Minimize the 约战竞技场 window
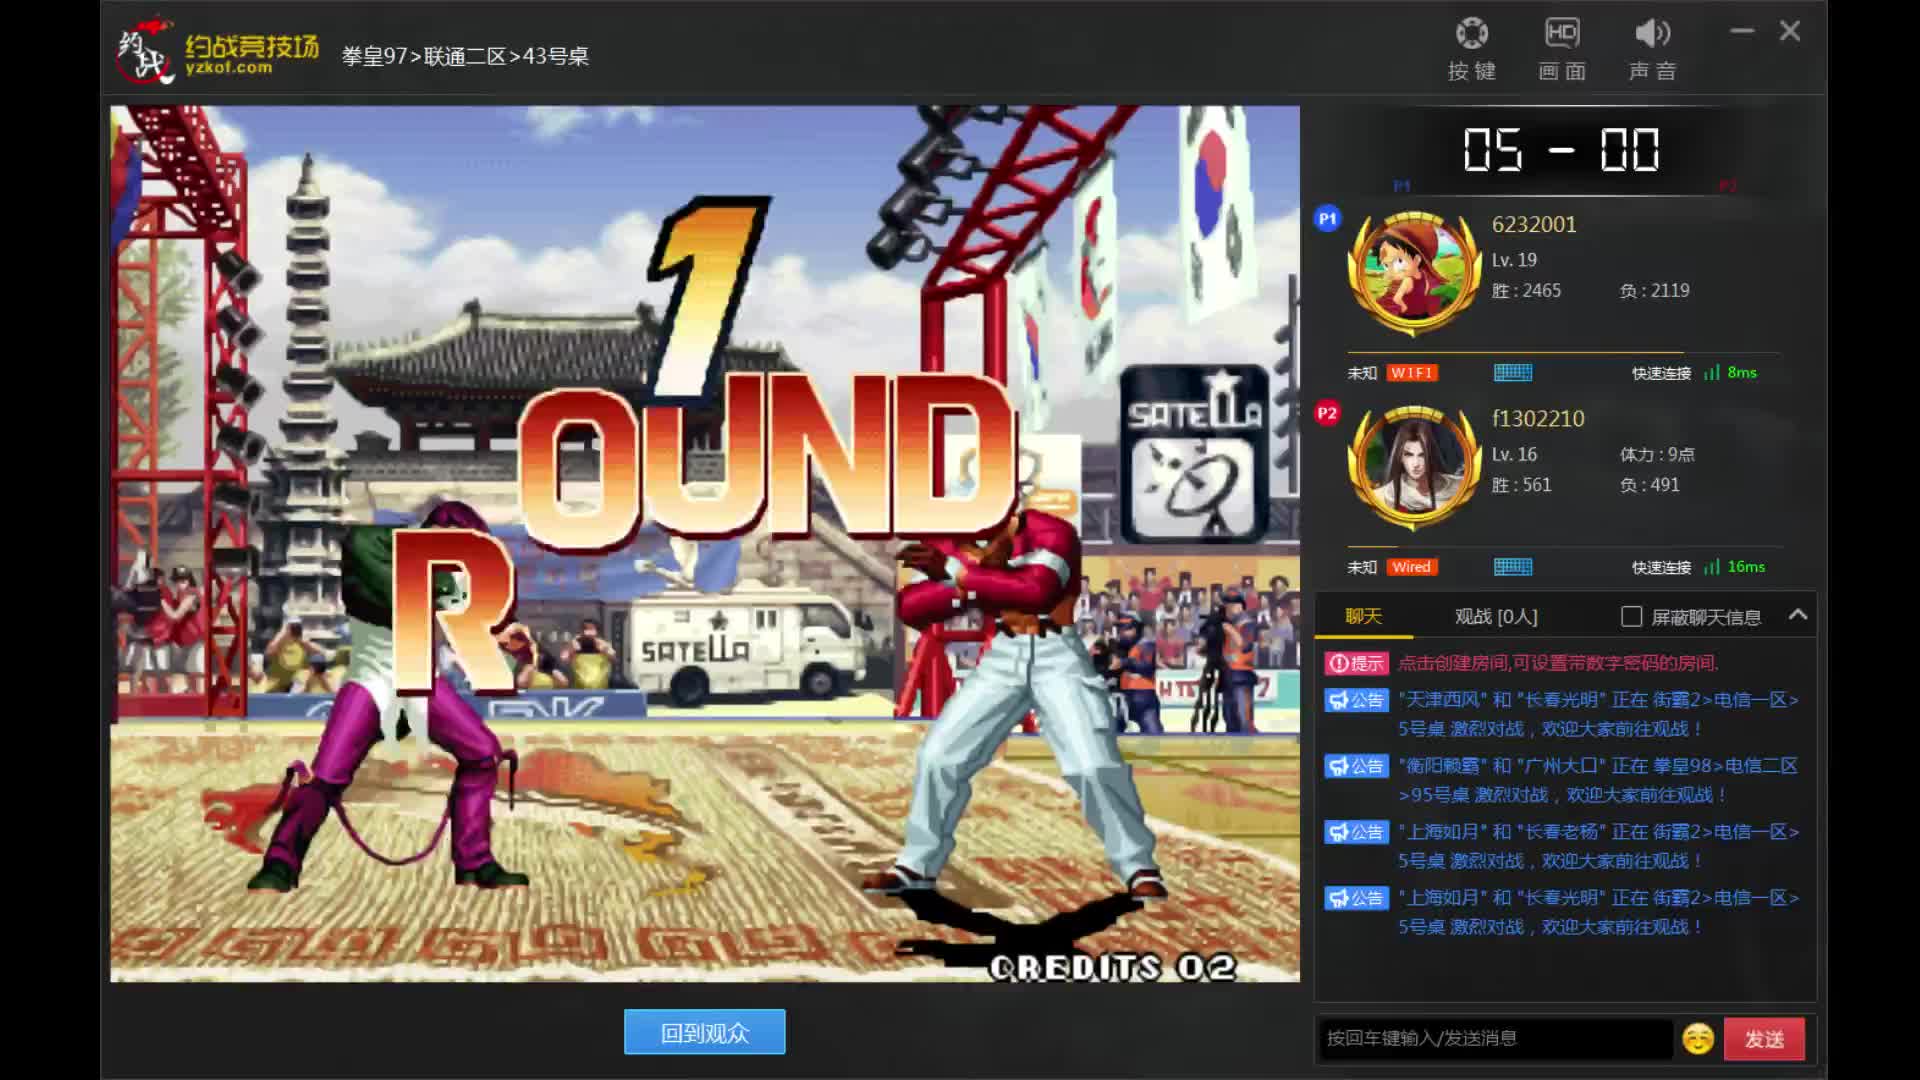The image size is (1920, 1080). point(1742,31)
